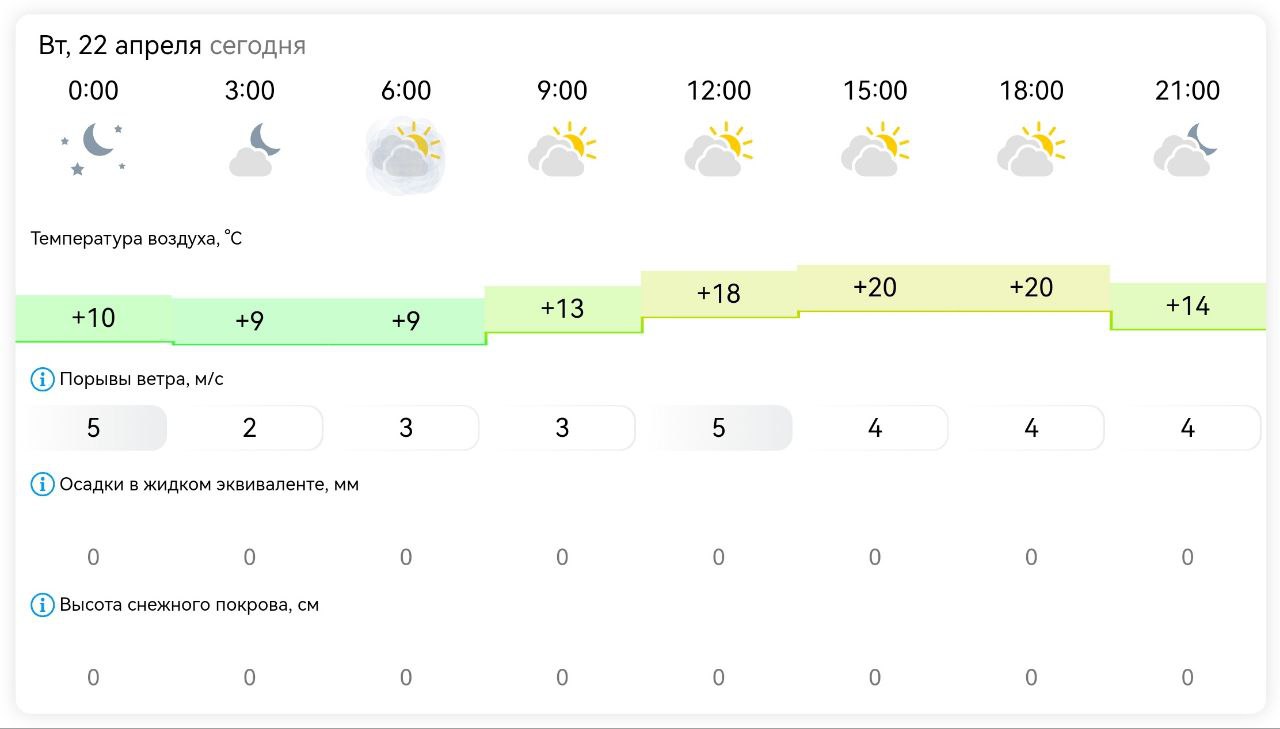Click the foggy sun icon at 6:00
This screenshot has width=1280, height=729.
click(x=406, y=154)
